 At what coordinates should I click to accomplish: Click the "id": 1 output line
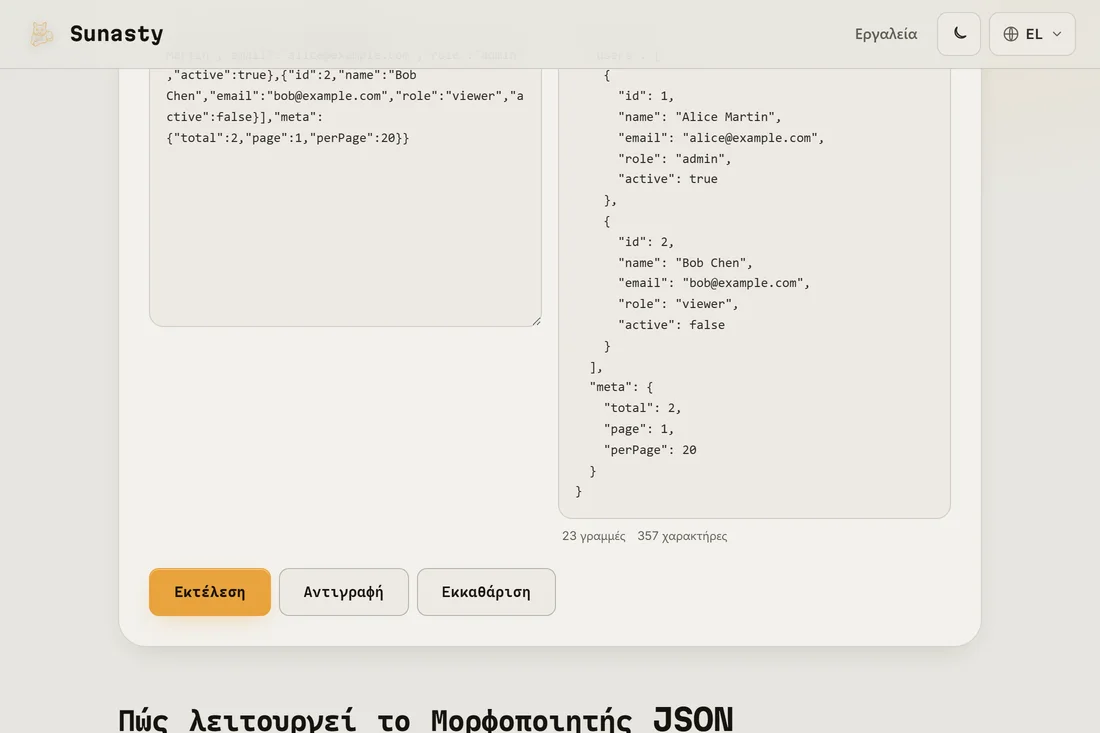coord(646,95)
